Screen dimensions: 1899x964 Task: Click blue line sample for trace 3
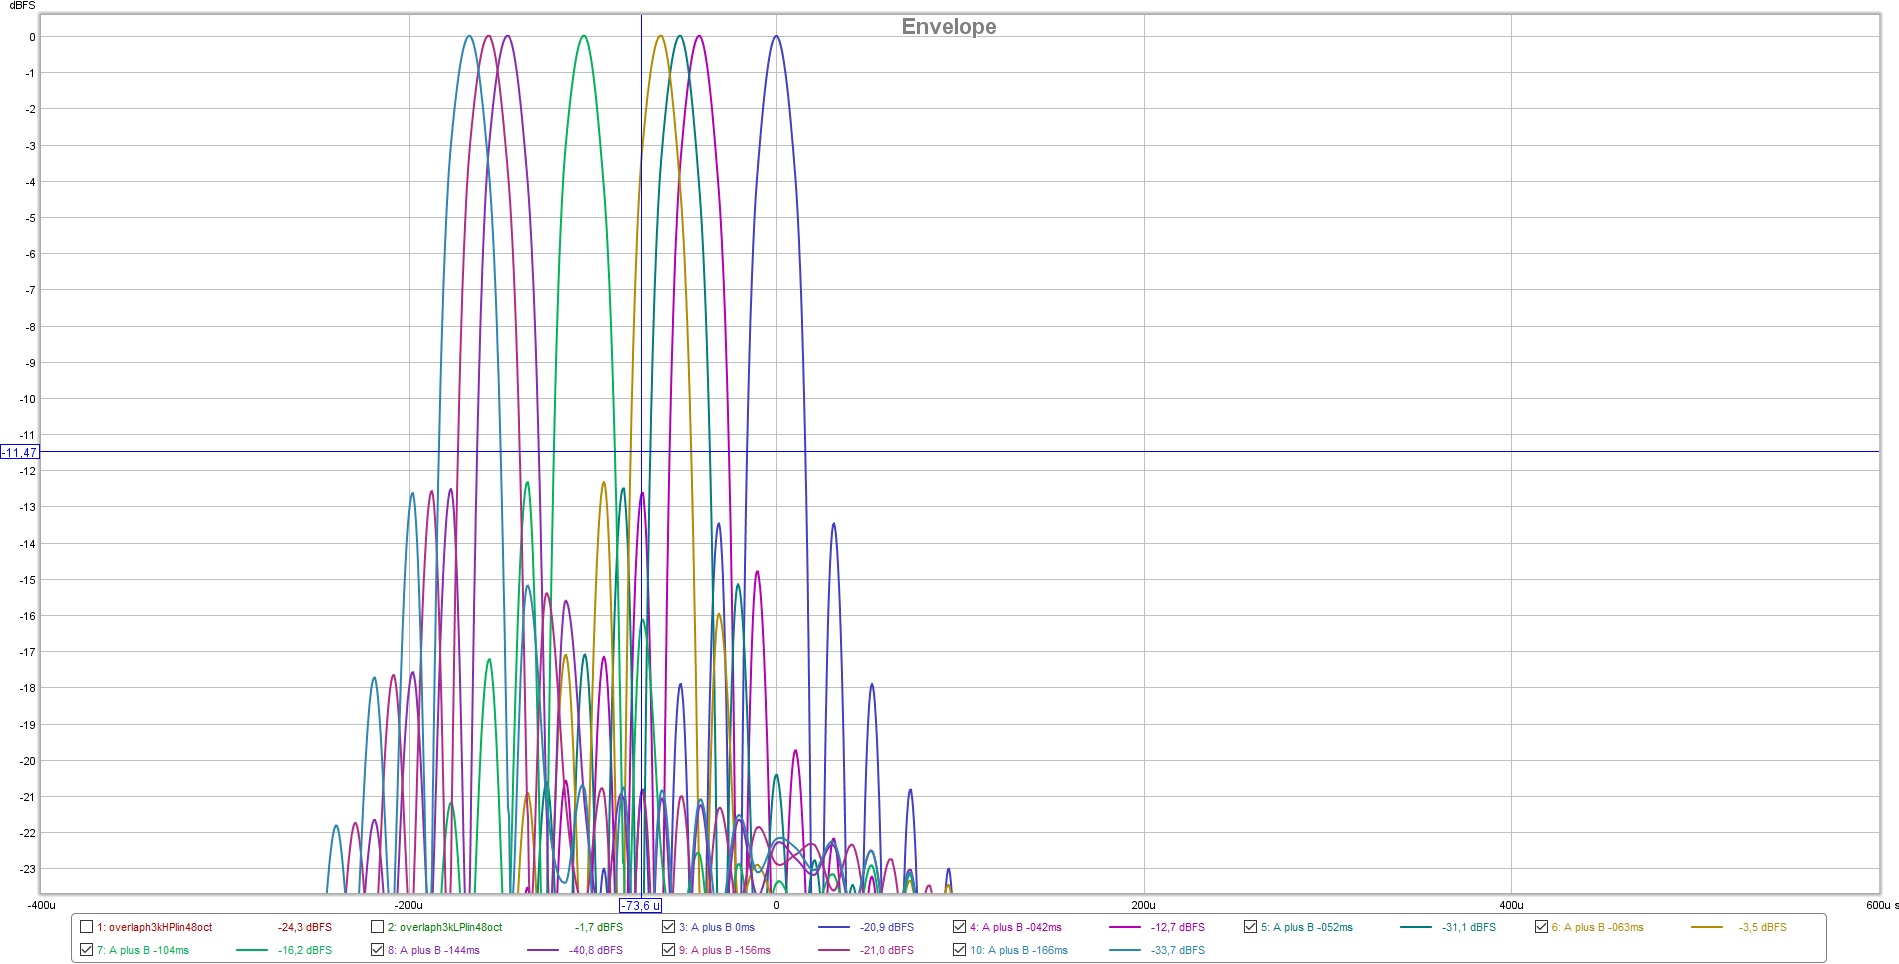pos(834,927)
